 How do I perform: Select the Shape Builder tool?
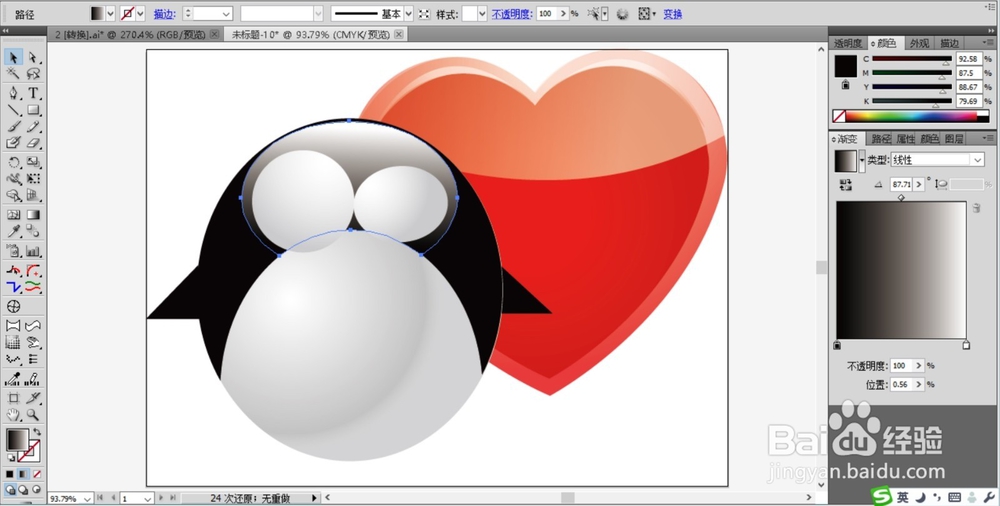click(x=13, y=196)
